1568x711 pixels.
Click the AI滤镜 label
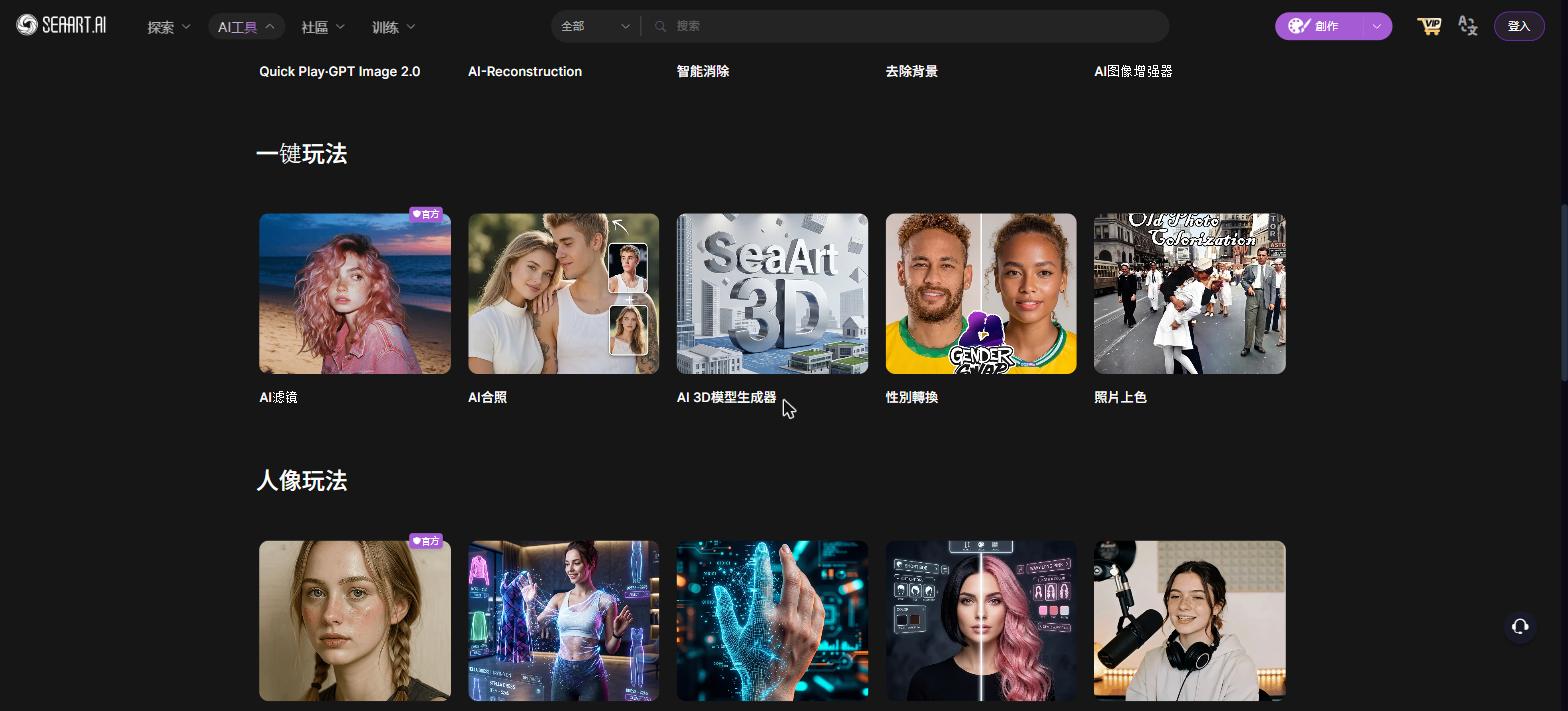278,397
